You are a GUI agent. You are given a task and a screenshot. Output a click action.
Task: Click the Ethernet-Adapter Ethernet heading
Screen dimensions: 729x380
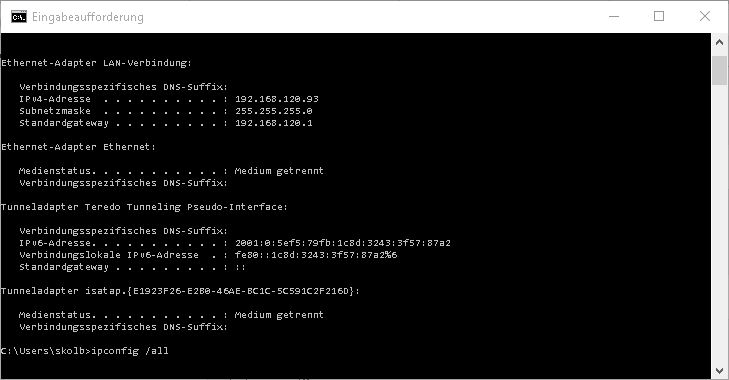(78, 147)
